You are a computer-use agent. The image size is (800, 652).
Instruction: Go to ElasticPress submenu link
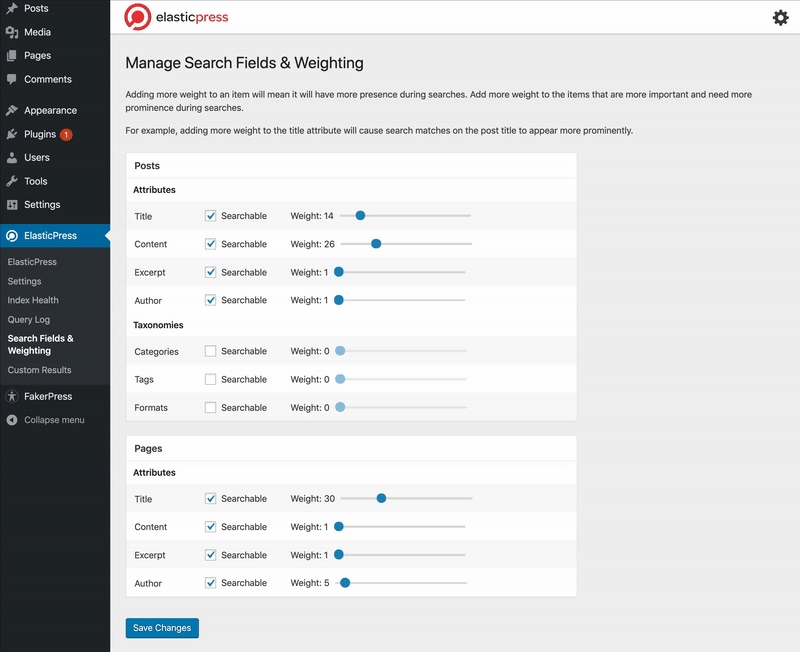click(32, 262)
